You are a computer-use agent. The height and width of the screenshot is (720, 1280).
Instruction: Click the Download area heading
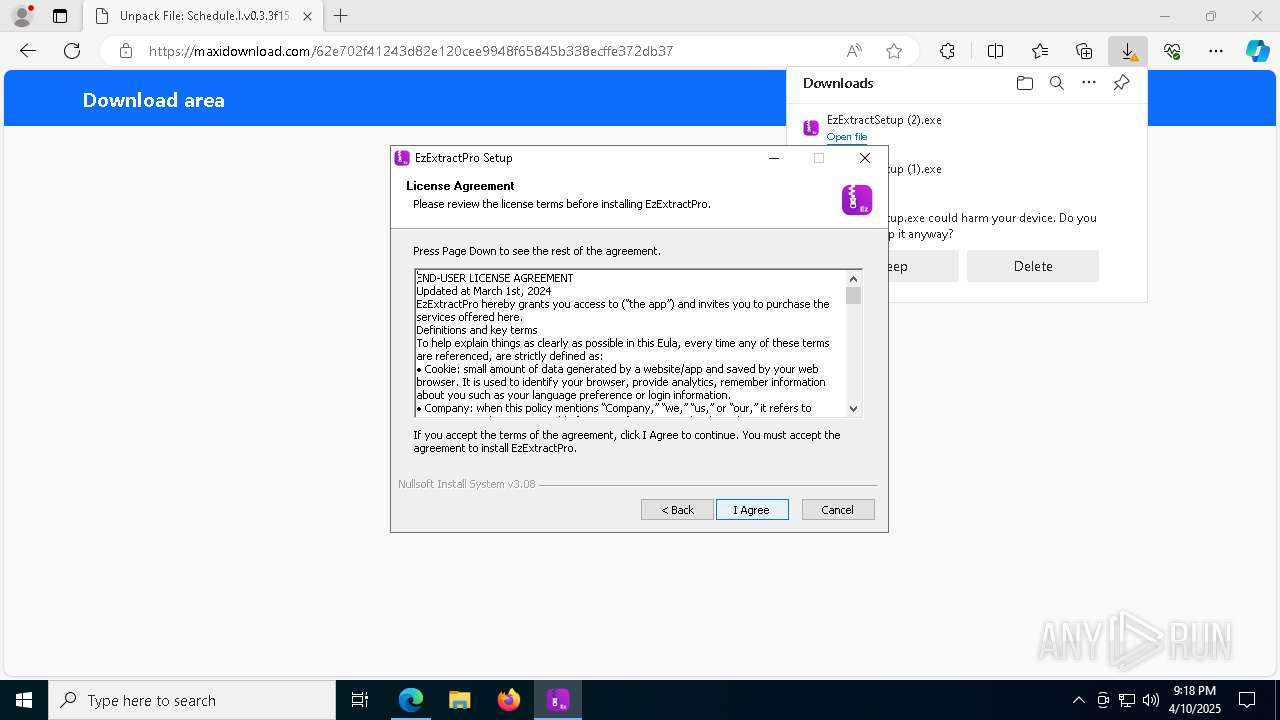[154, 100]
